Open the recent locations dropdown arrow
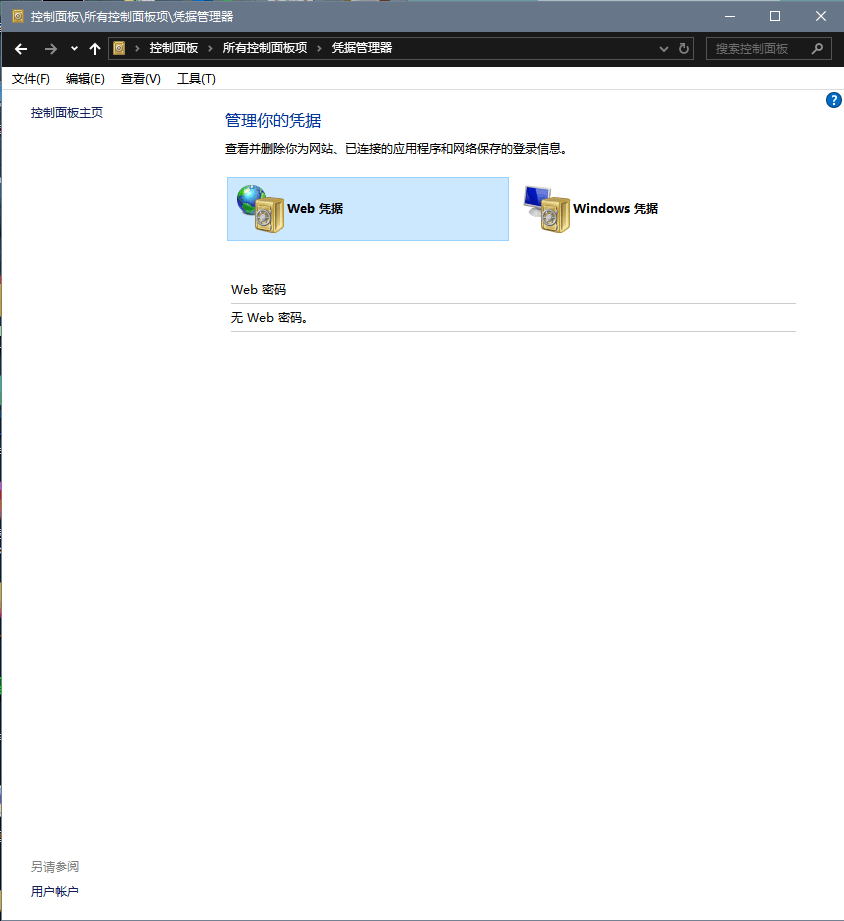The width and height of the screenshot is (844, 921). click(74, 49)
